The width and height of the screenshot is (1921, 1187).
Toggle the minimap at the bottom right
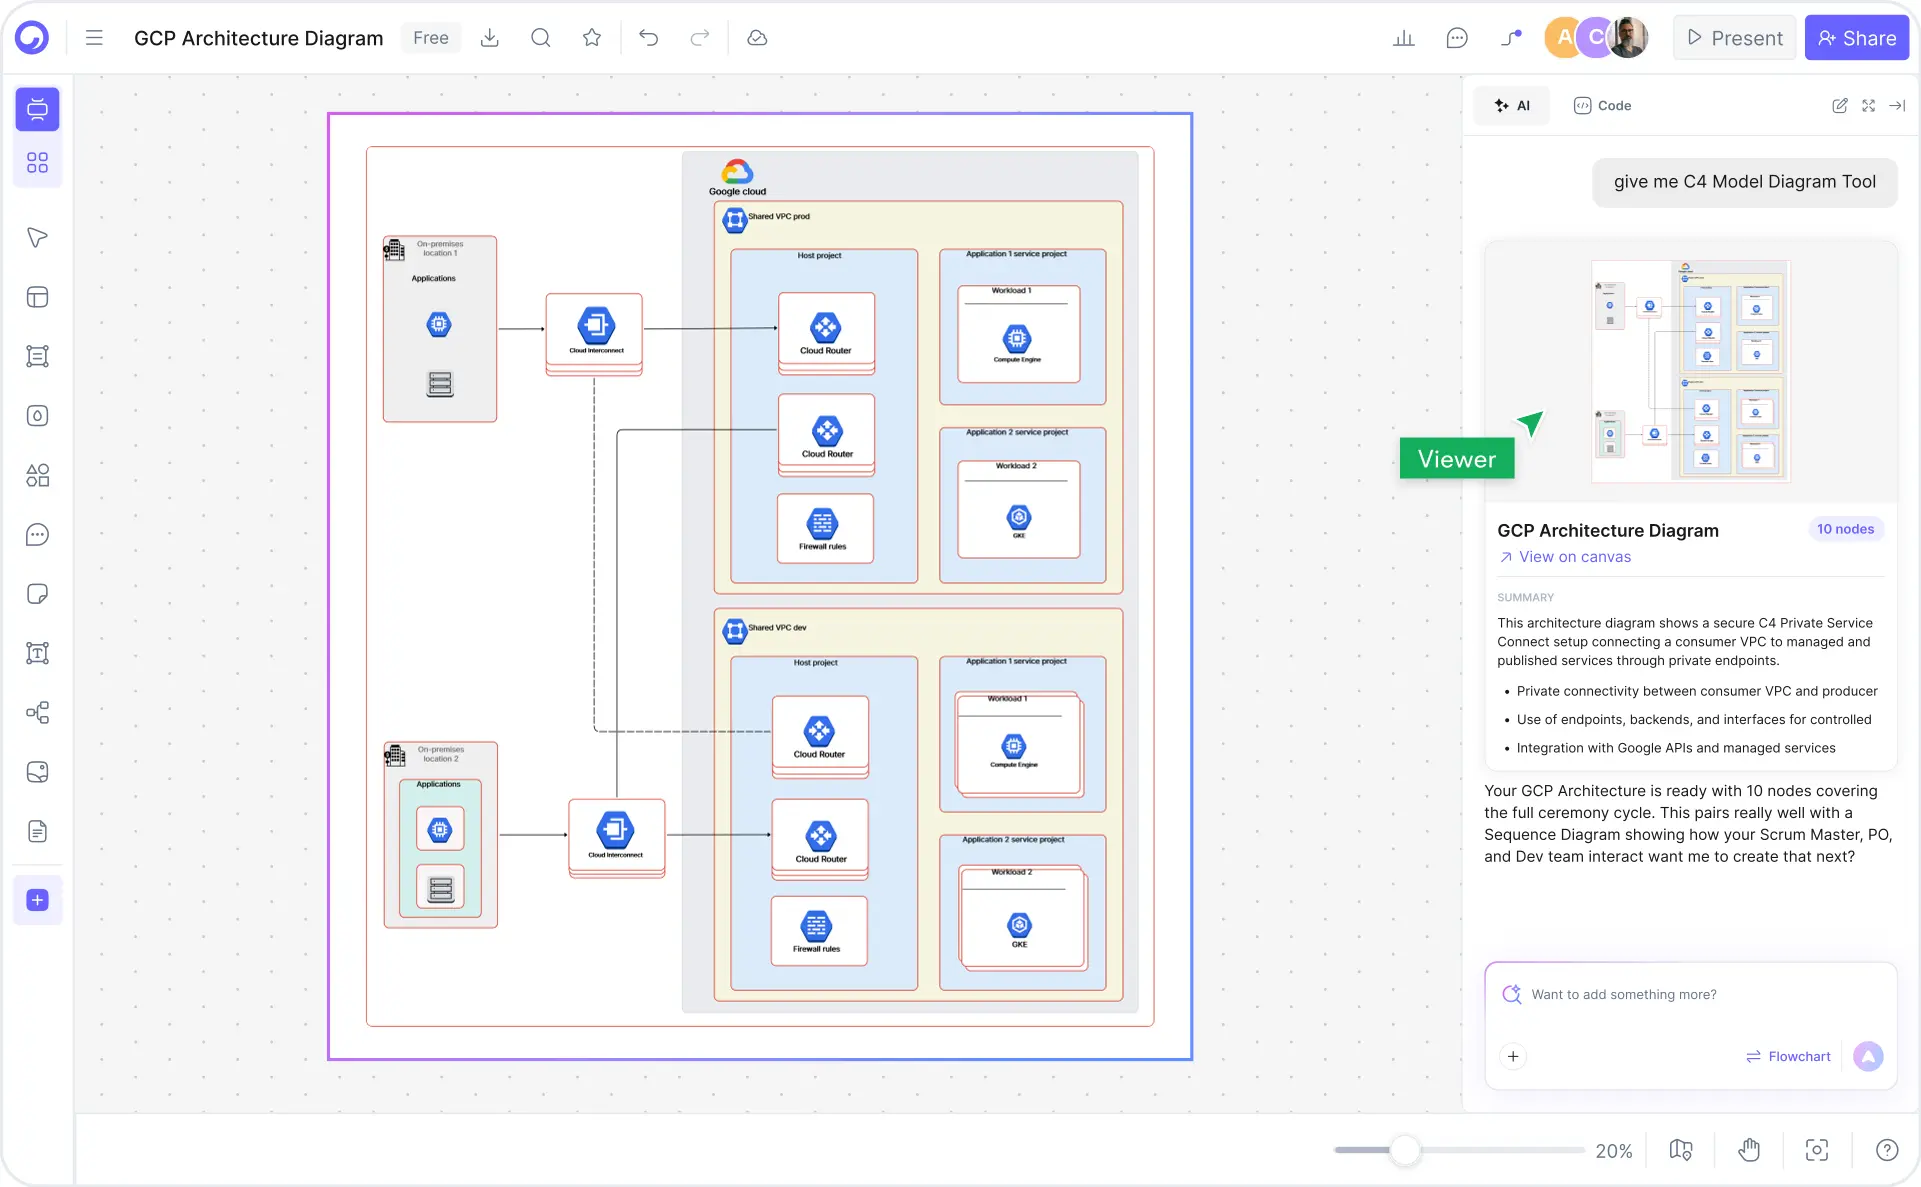(1681, 1150)
